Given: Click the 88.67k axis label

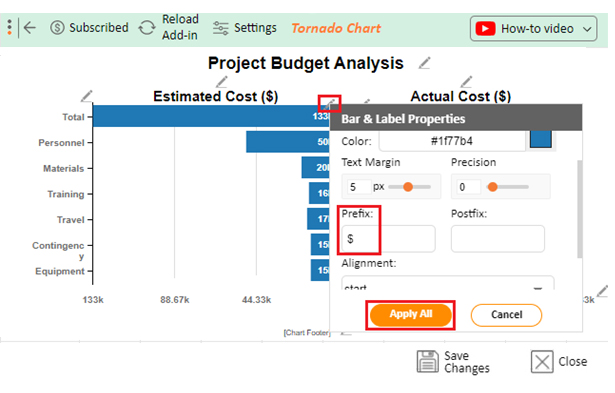Looking at the screenshot, I should coord(175,300).
